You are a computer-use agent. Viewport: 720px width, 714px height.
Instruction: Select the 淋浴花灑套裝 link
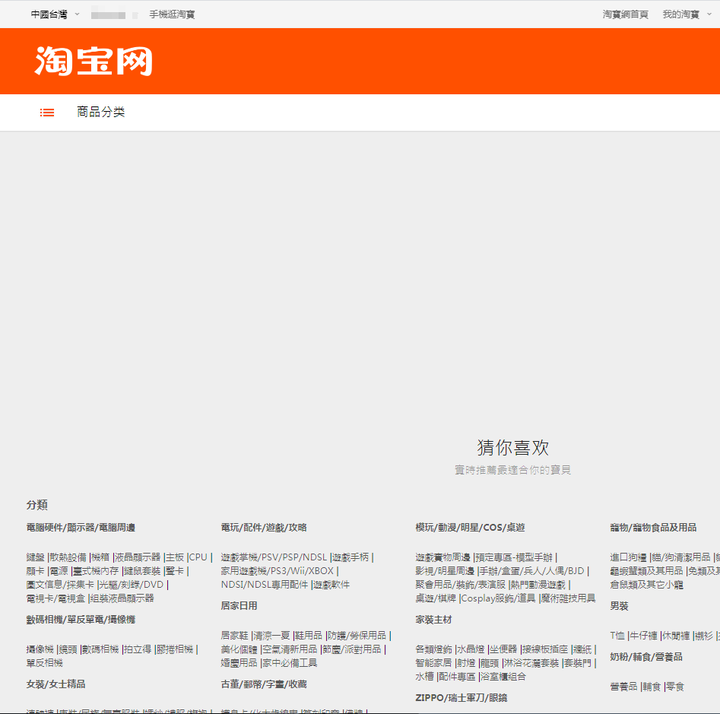click(x=532, y=663)
